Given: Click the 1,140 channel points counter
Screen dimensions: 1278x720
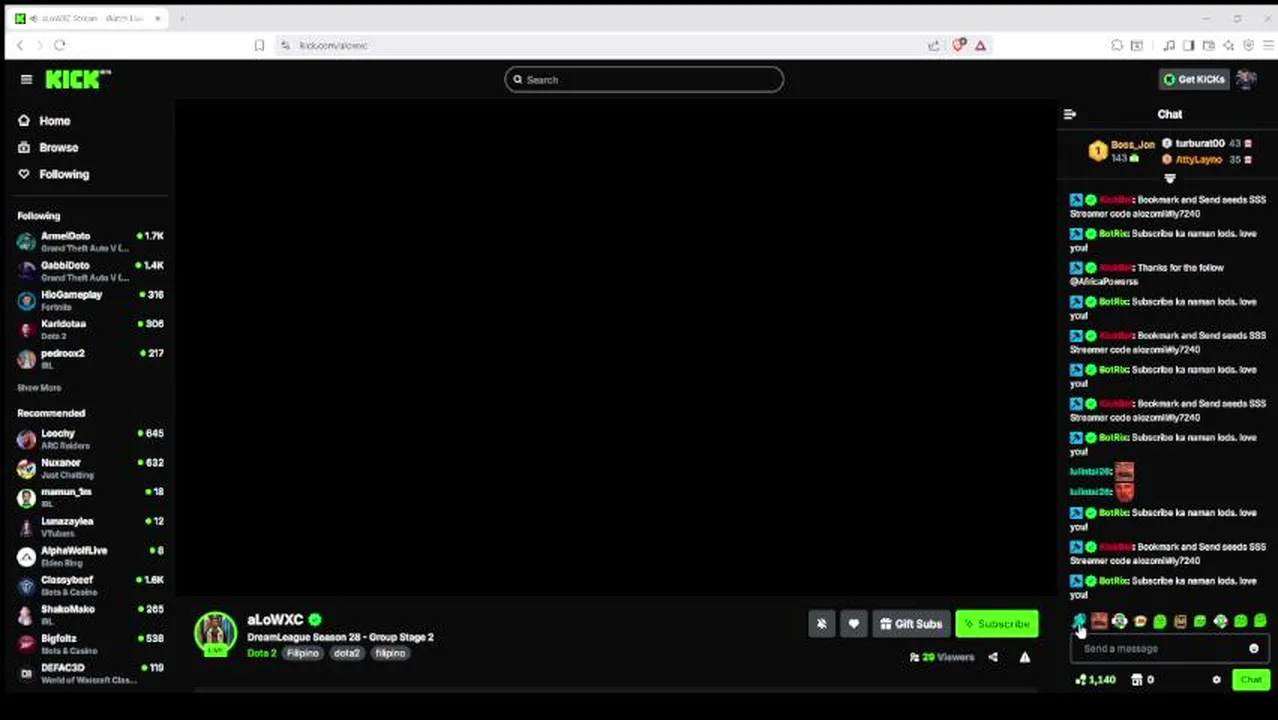Looking at the screenshot, I should click(1096, 680).
